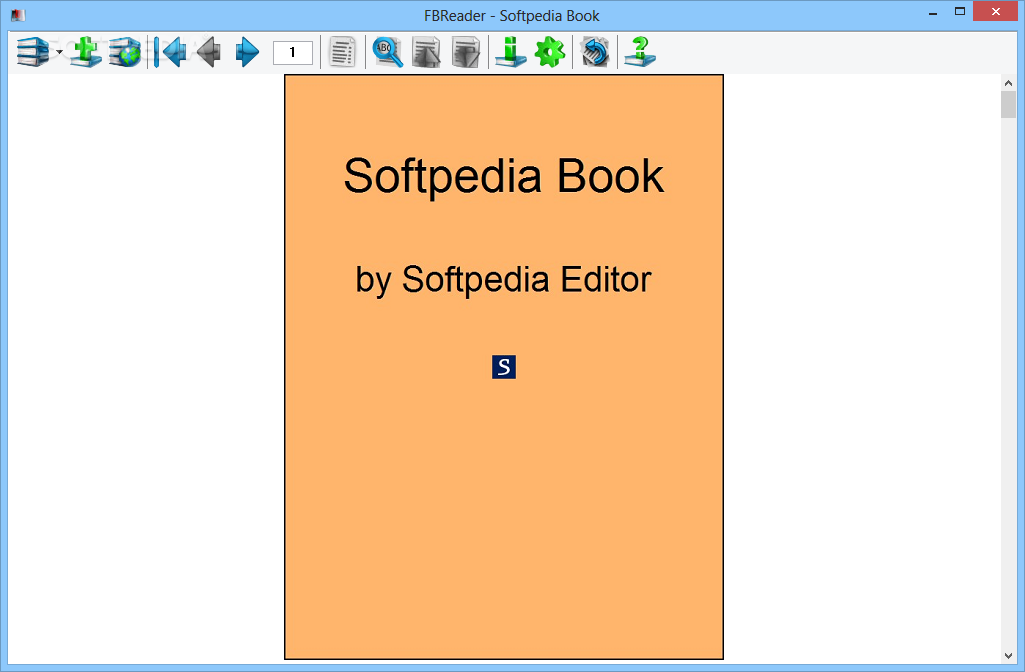Click 'by Softpedia Editor' text on cover

coord(503,280)
